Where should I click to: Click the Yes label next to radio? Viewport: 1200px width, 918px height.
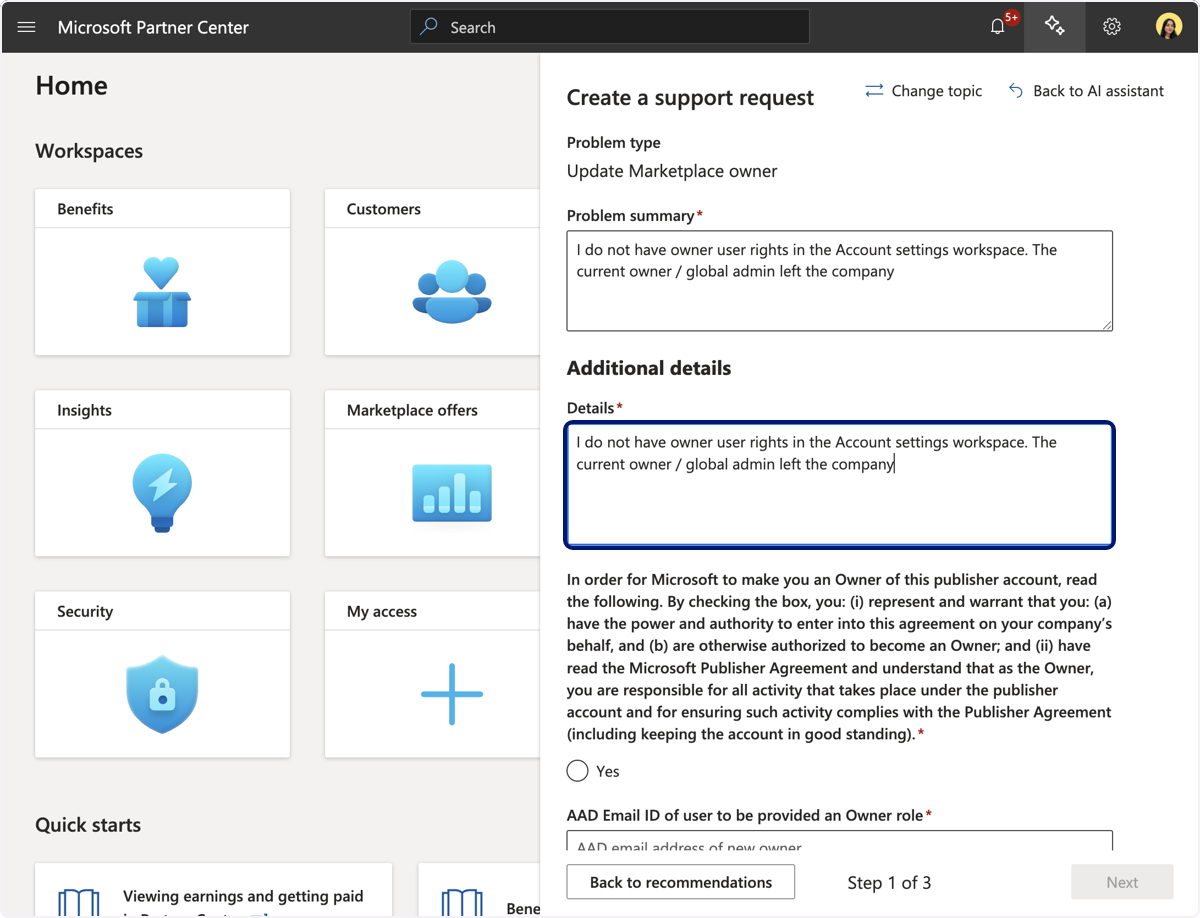tap(608, 771)
